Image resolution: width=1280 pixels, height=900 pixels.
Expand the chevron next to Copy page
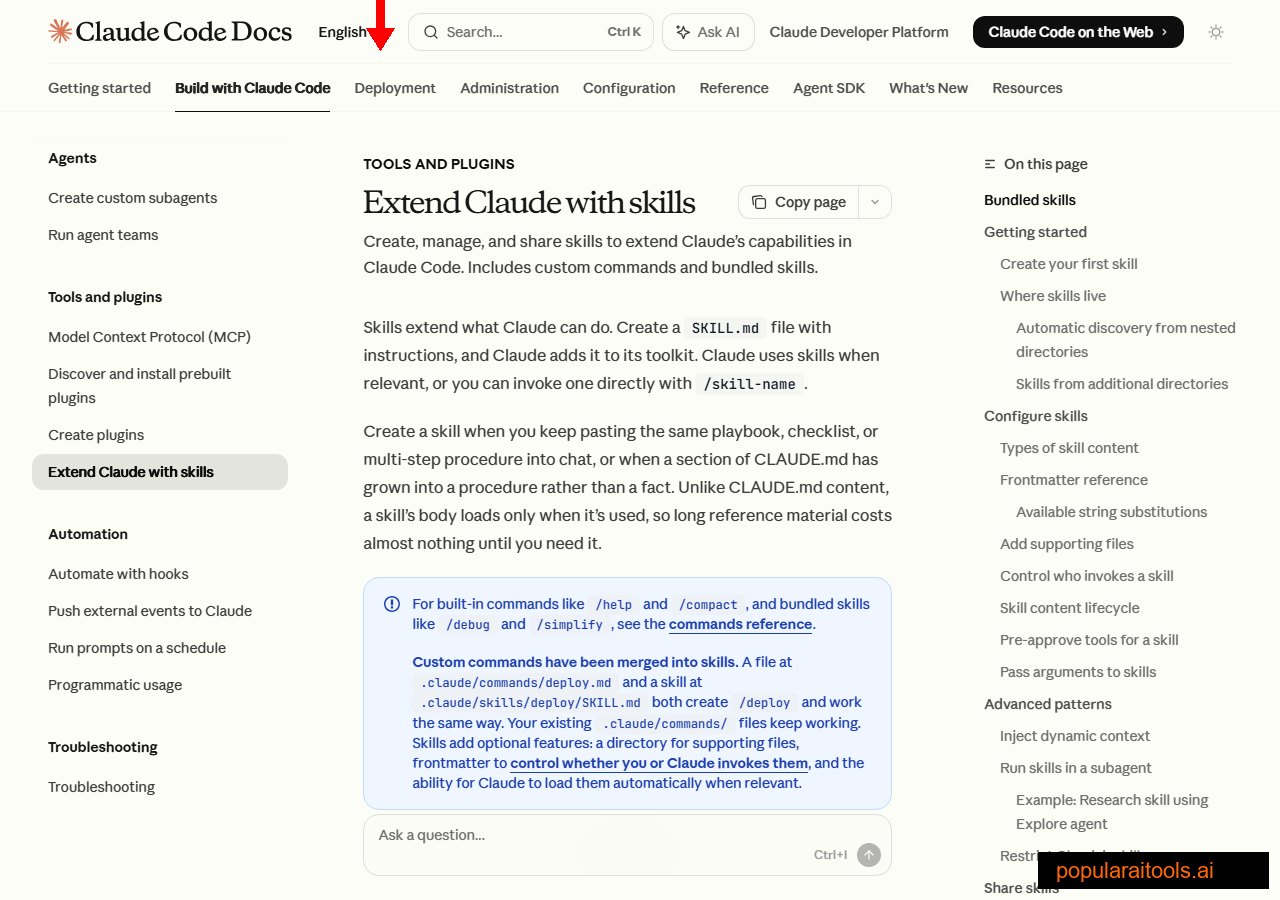pos(874,201)
